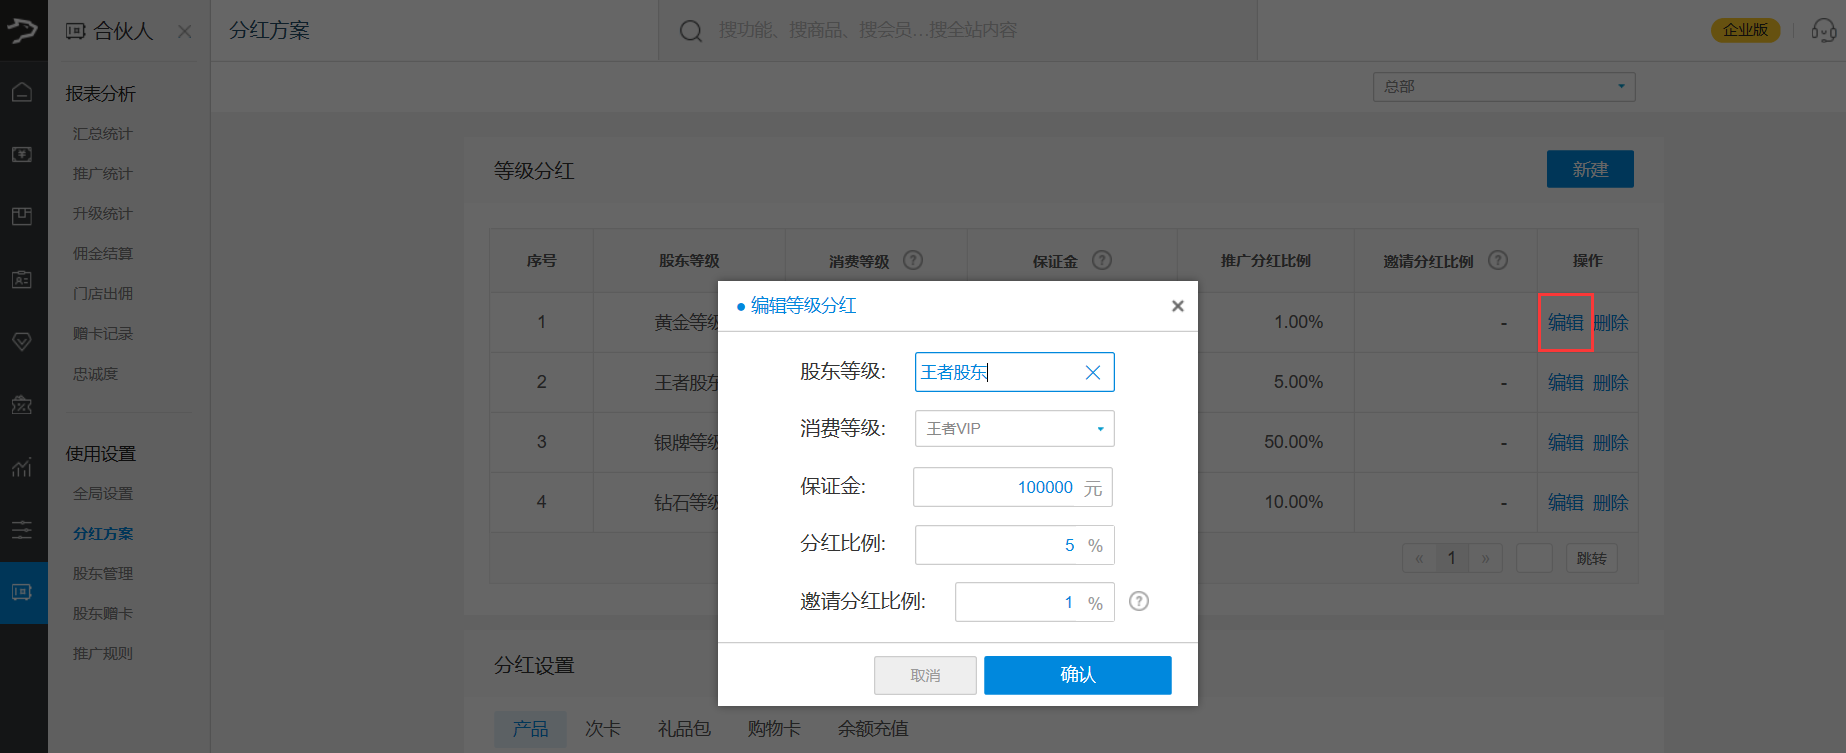This screenshot has height=753, width=1846.
Task: Click the help icon next to 保证金 header
Action: [1101, 260]
